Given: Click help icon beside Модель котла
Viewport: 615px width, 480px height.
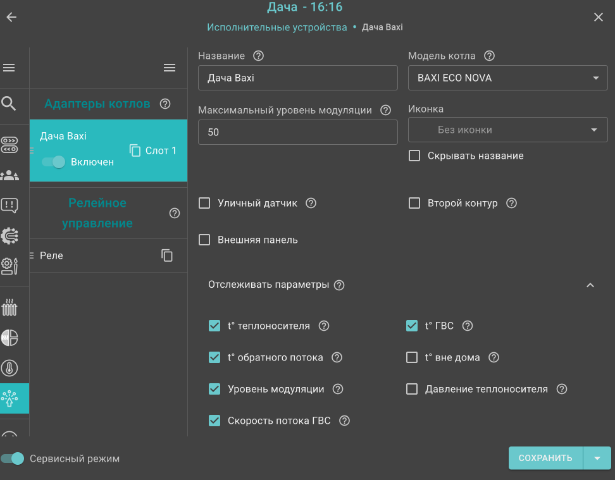Looking at the screenshot, I should (x=489, y=56).
